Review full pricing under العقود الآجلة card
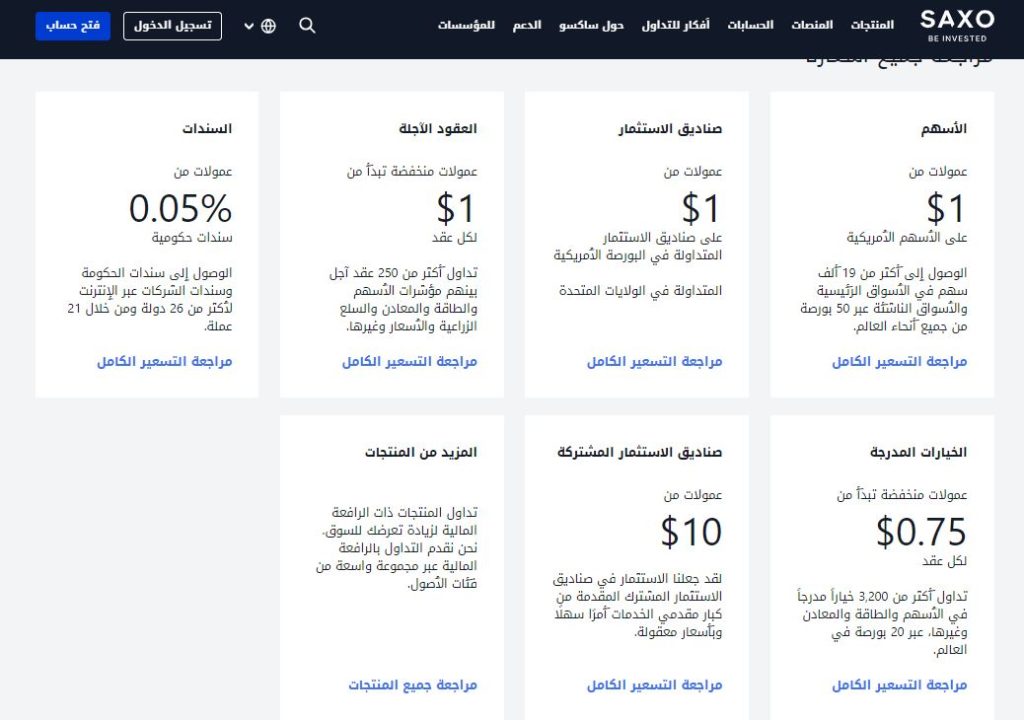Screen dimensions: 1024x720 pos(409,362)
